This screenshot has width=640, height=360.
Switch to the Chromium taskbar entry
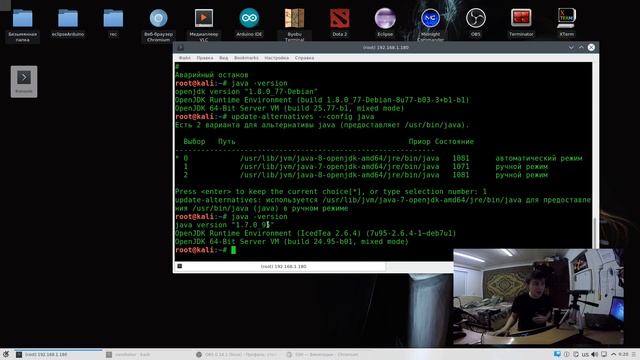[x=329, y=354]
